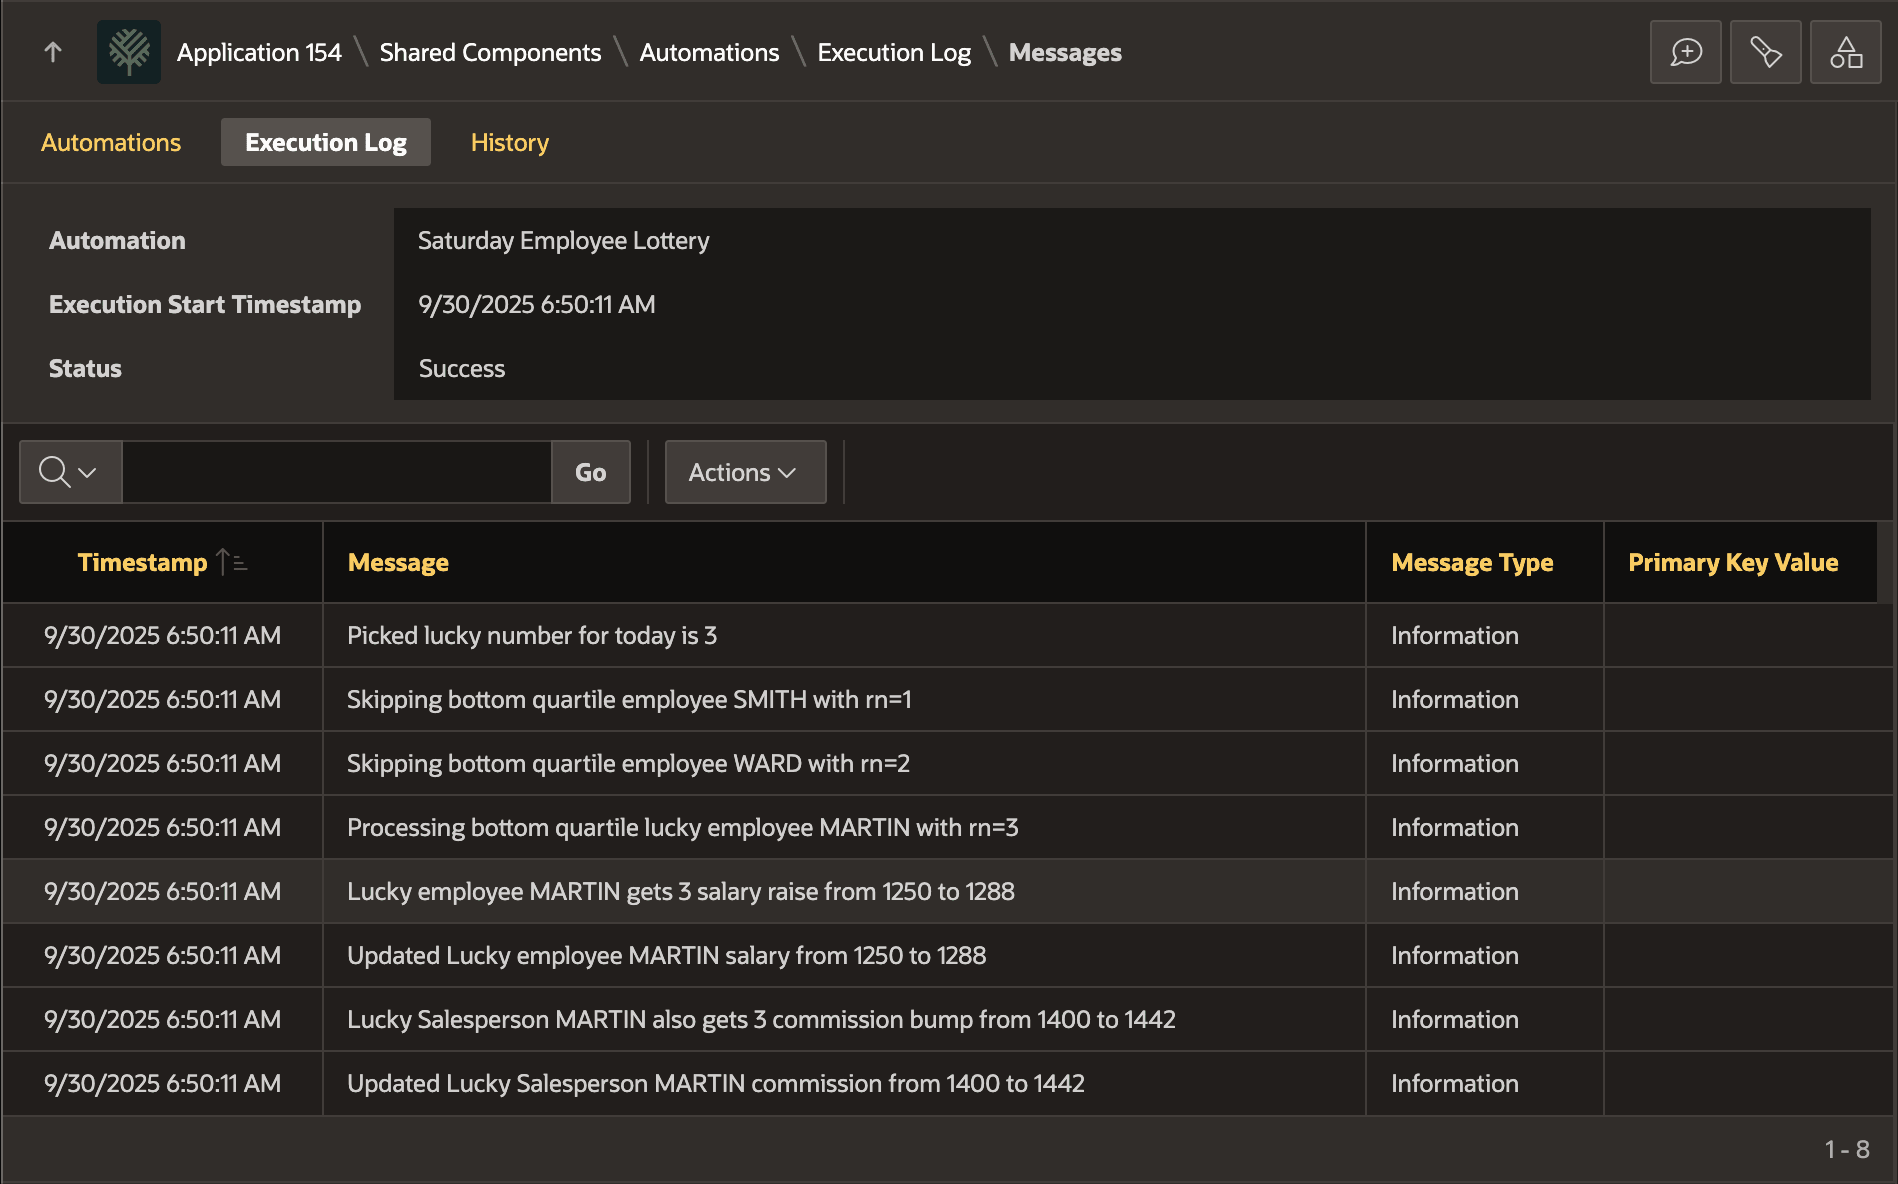Click 'Processing bottom quartile lucky employee MARTIN' message
1898x1184 pixels.
coord(683,827)
